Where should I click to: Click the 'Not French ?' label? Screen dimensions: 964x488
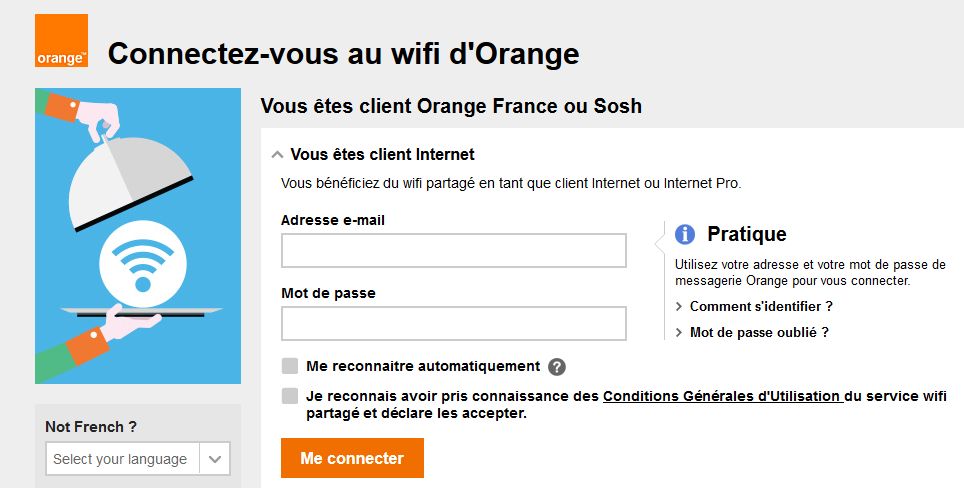pos(91,427)
